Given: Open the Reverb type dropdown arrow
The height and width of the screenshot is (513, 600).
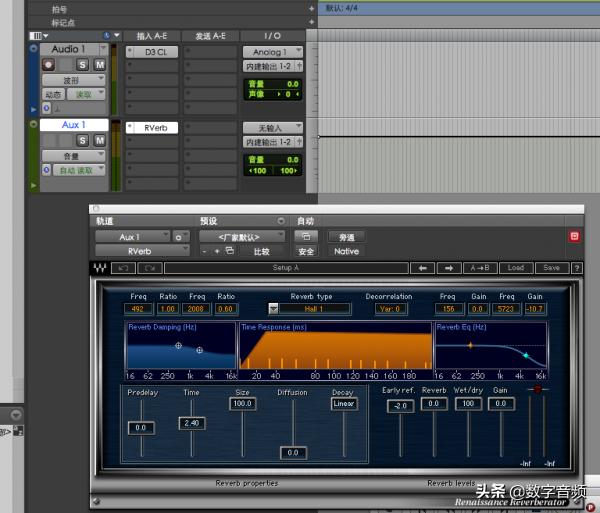Looking at the screenshot, I should click(273, 309).
